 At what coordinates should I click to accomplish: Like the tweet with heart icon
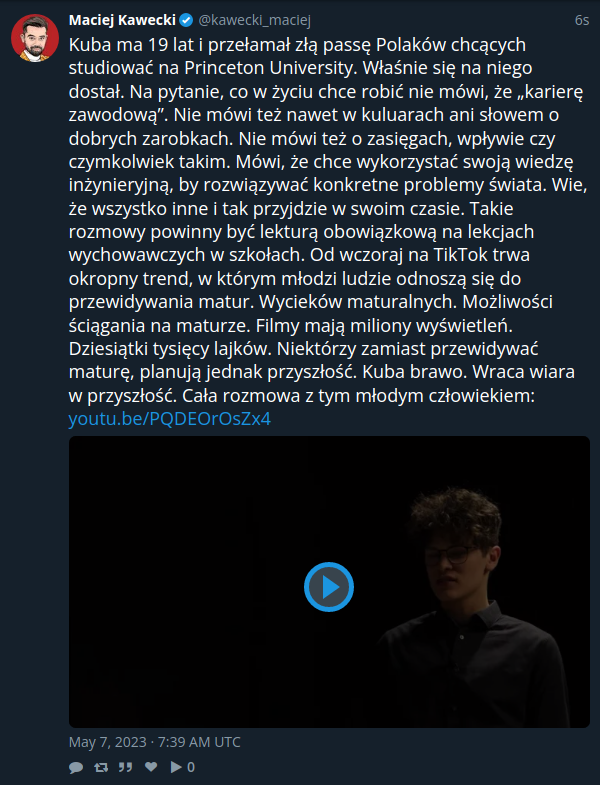pyautogui.click(x=151, y=766)
